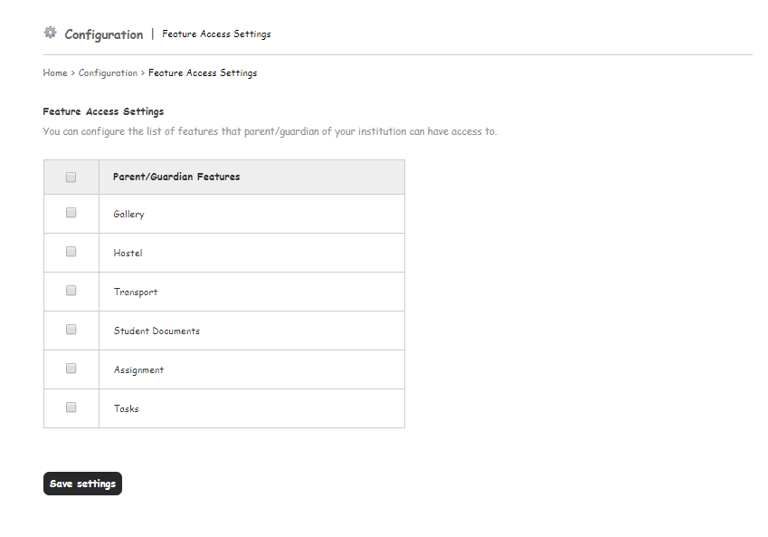Click the Tasks row label
The width and height of the screenshot is (768, 537).
coord(127,409)
